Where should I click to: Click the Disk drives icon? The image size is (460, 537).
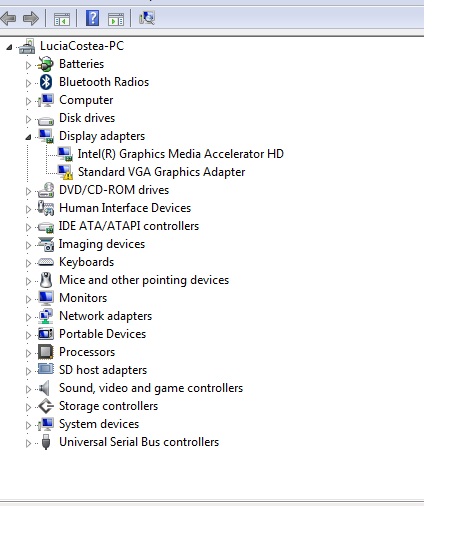pos(46,120)
